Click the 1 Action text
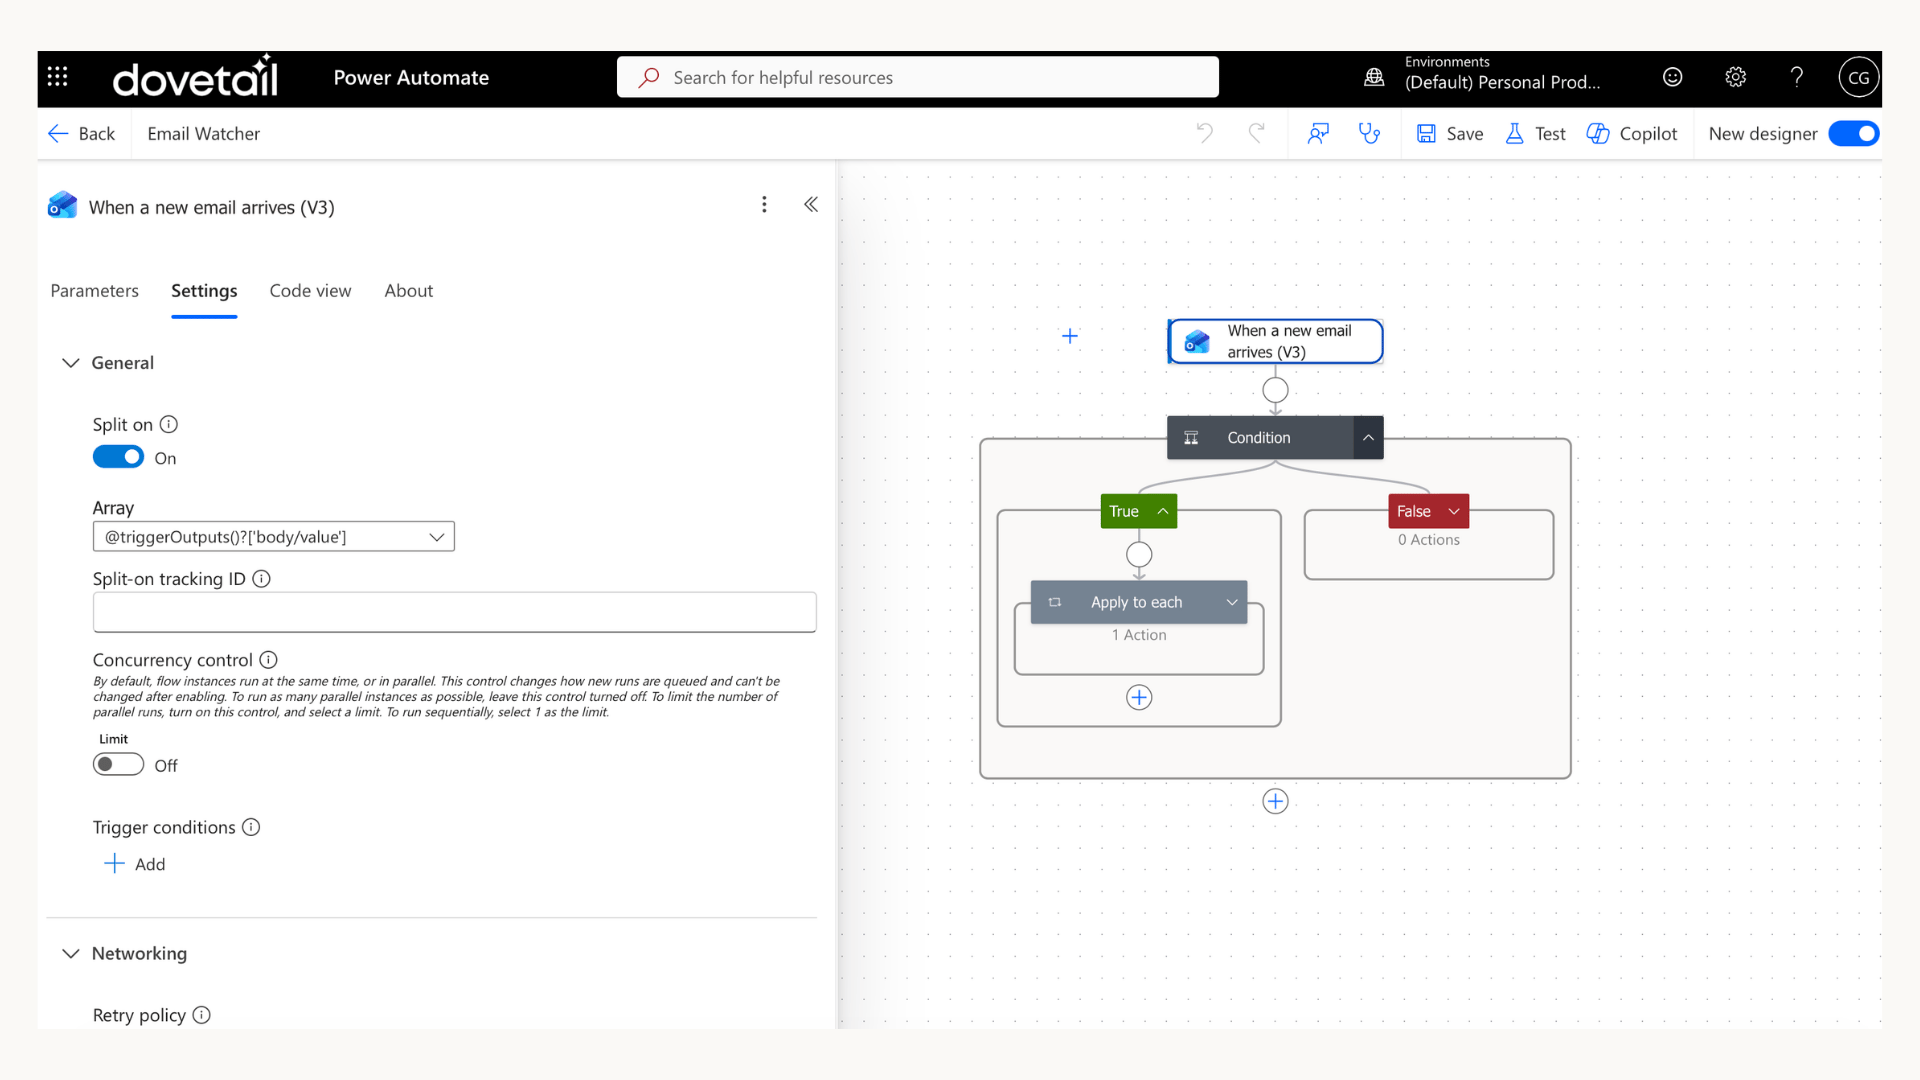The image size is (1920, 1080). 1139,635
